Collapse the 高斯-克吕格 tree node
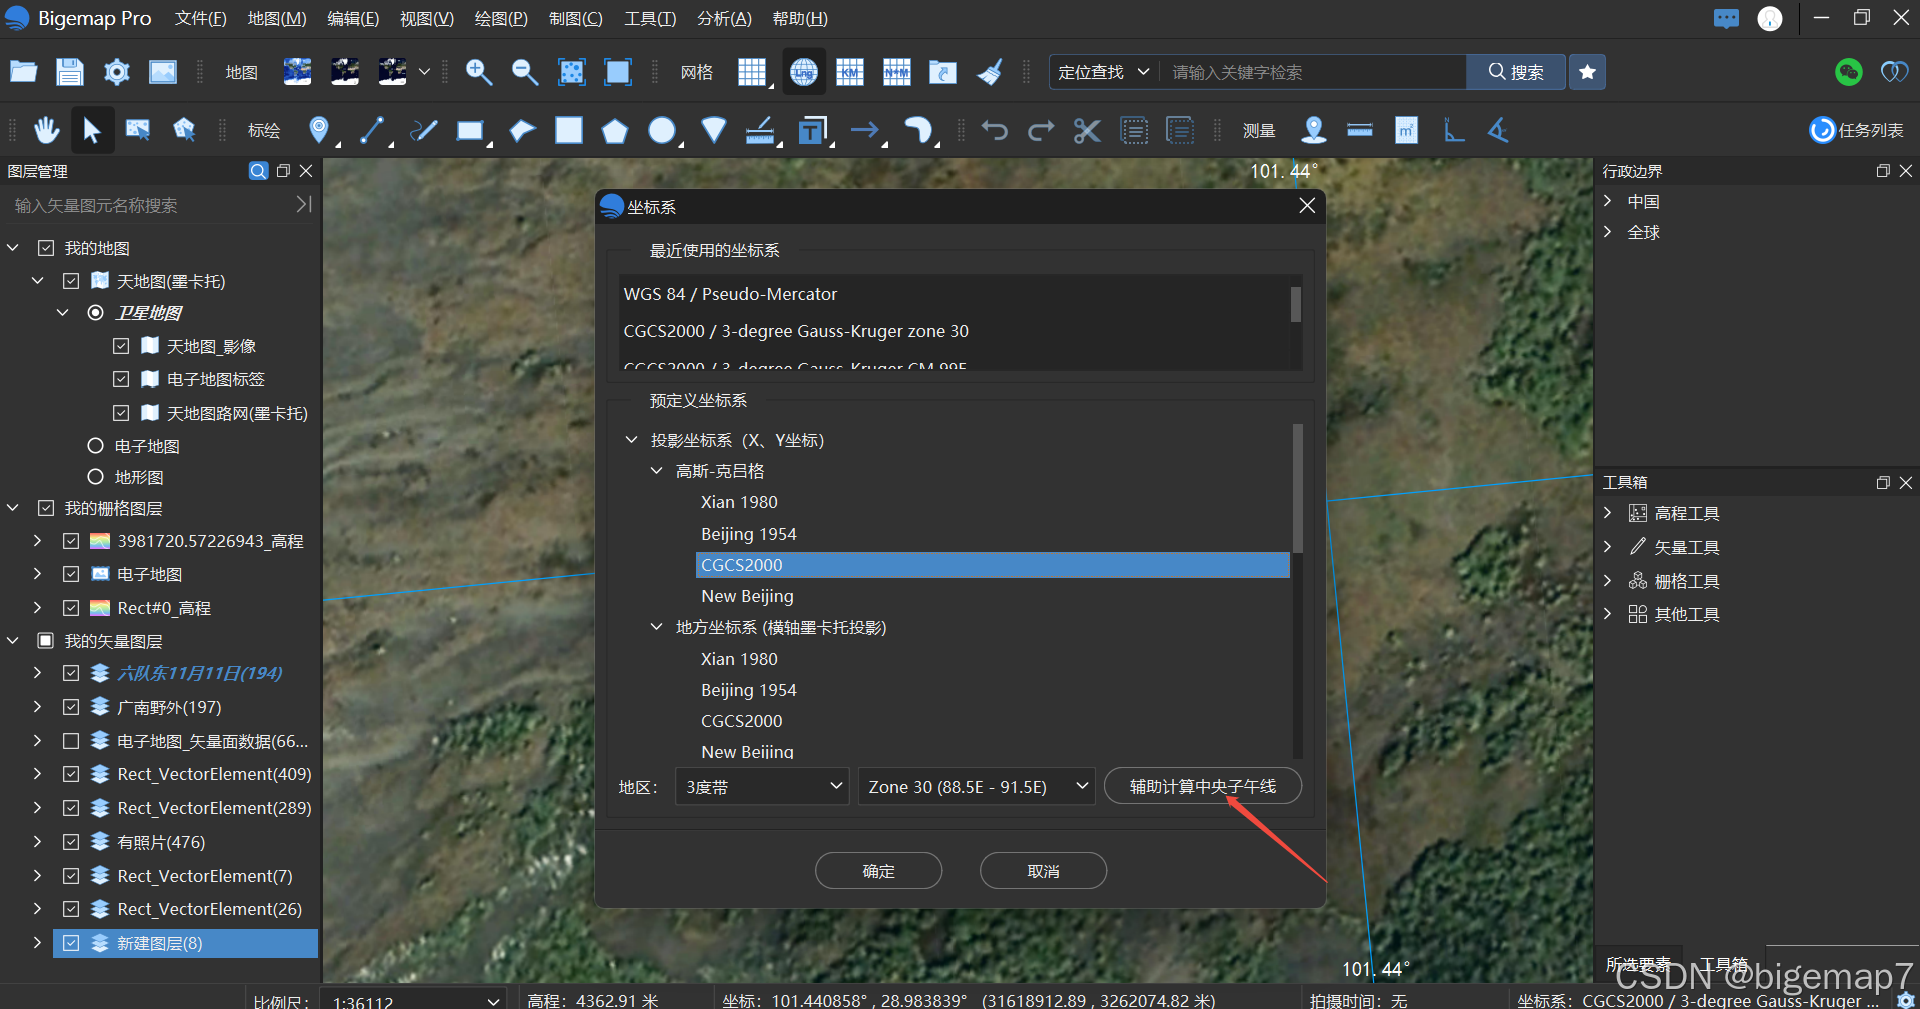The height and width of the screenshot is (1009, 1920). pyautogui.click(x=657, y=471)
